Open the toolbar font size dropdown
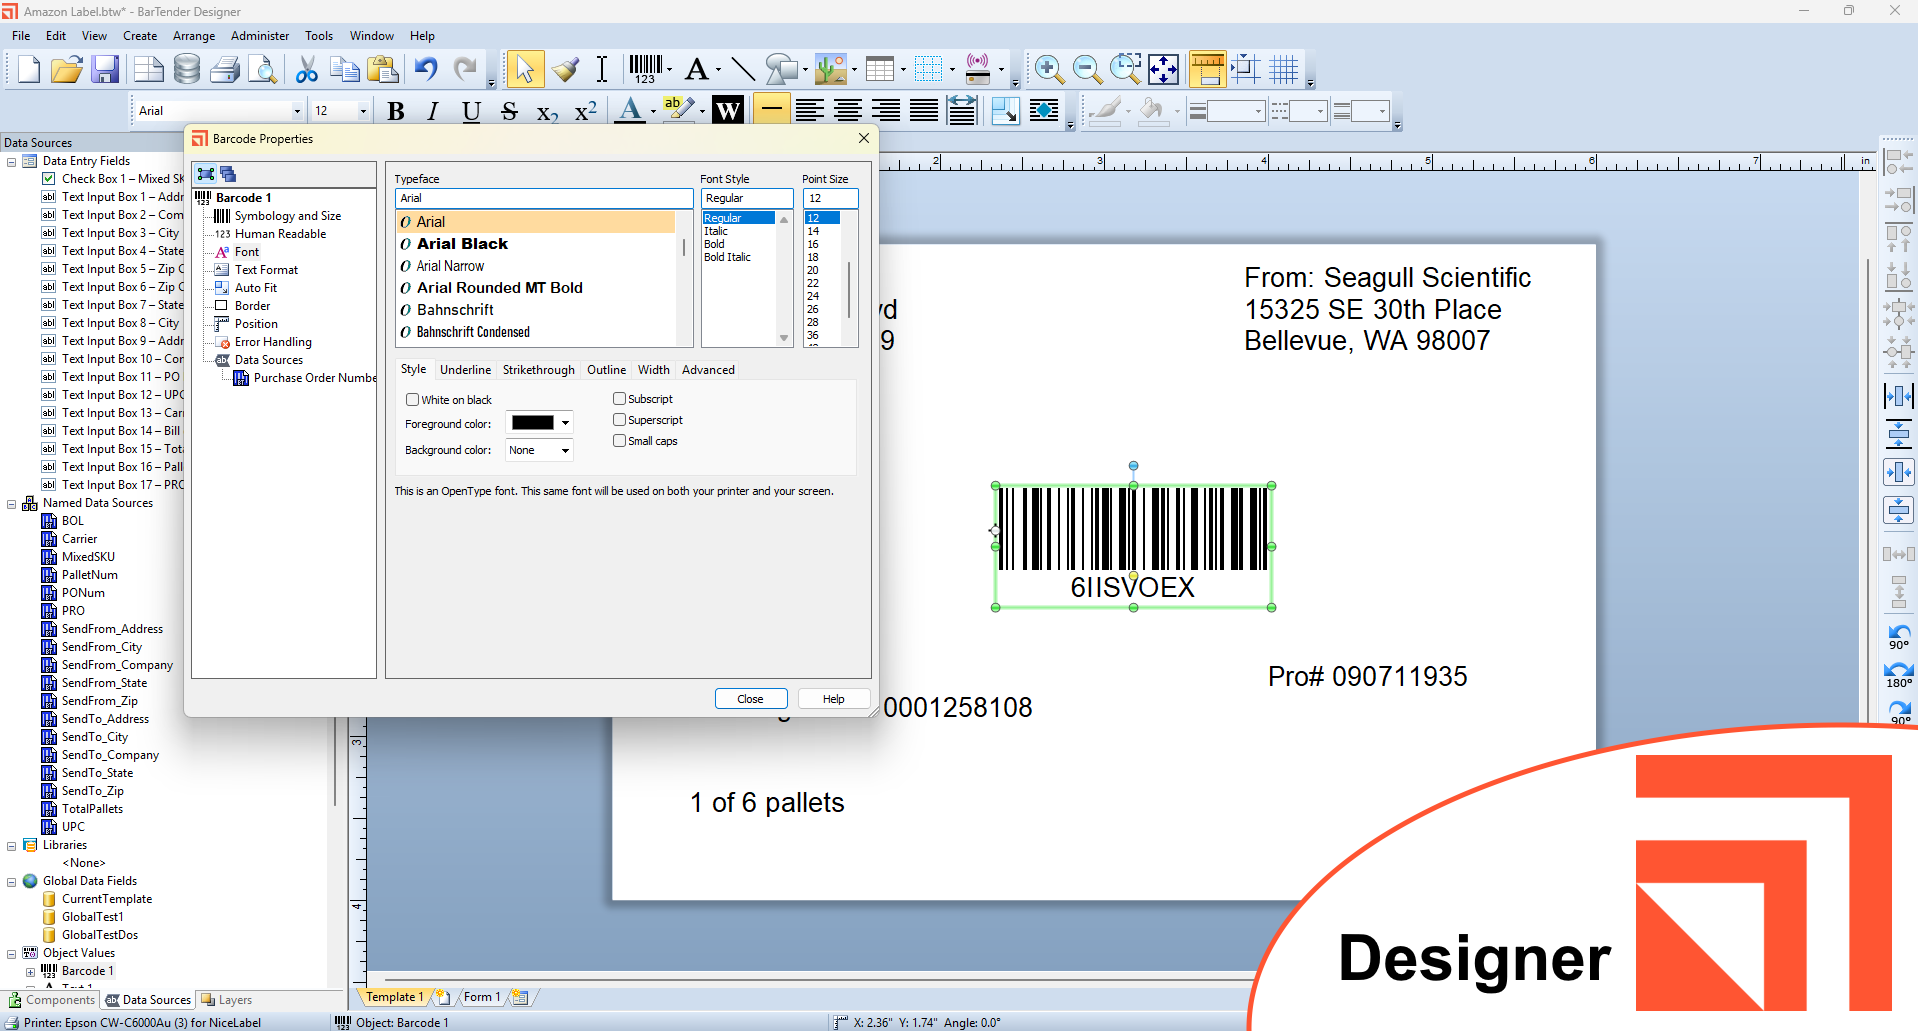1918x1031 pixels. 363,111
